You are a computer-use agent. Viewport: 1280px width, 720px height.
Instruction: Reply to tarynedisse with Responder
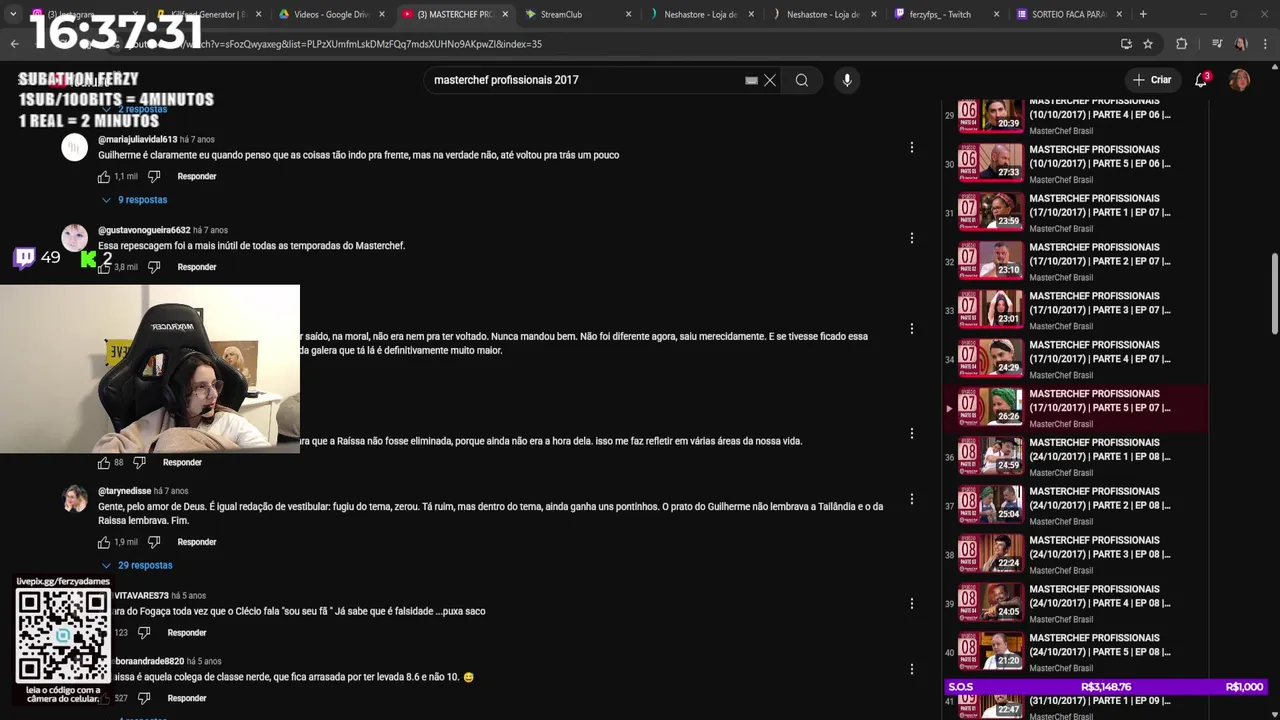coord(197,542)
